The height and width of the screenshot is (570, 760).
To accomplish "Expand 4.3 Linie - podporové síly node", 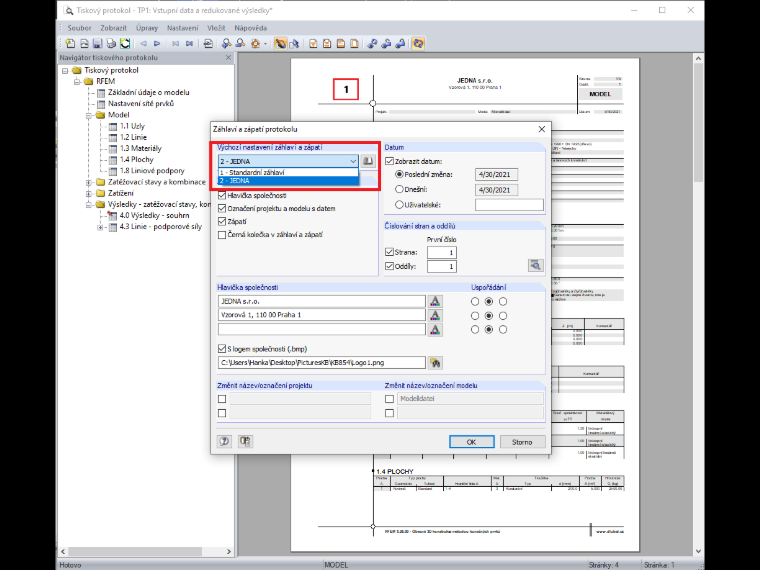I will 100,227.
